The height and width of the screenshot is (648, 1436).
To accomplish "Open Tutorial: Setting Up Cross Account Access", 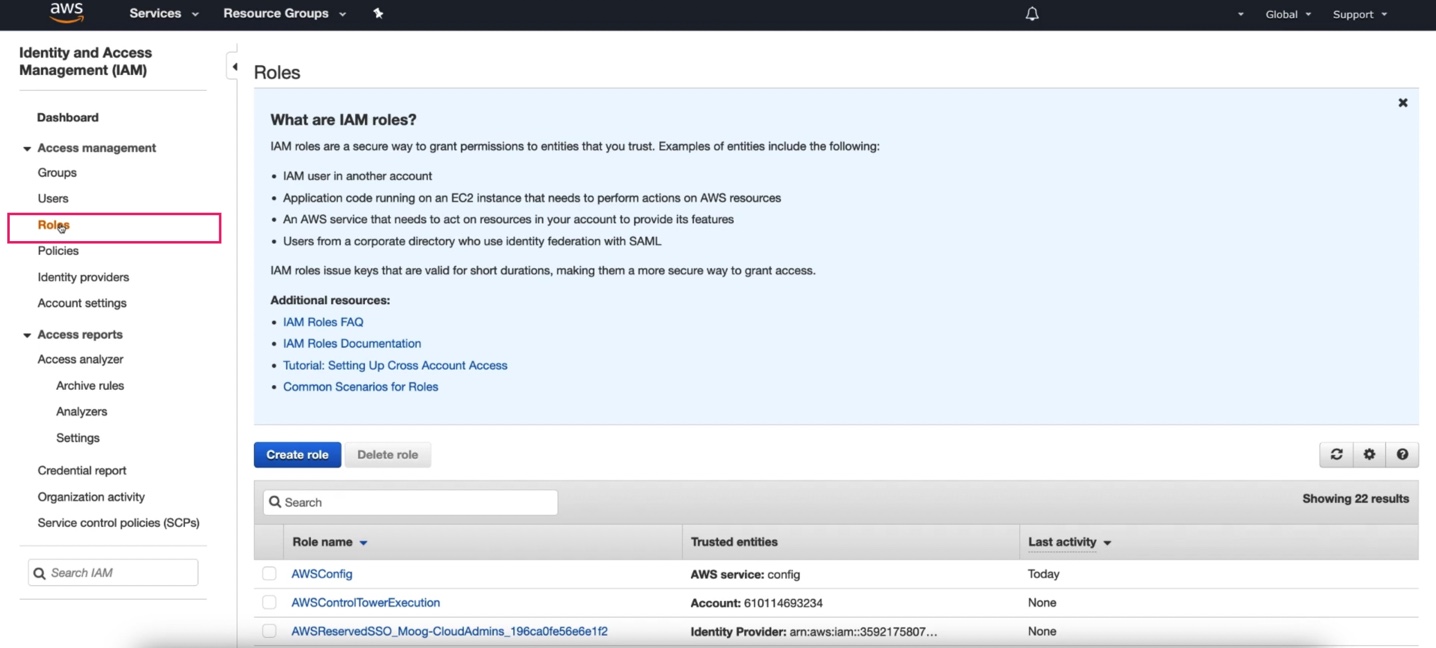I will pos(395,365).
